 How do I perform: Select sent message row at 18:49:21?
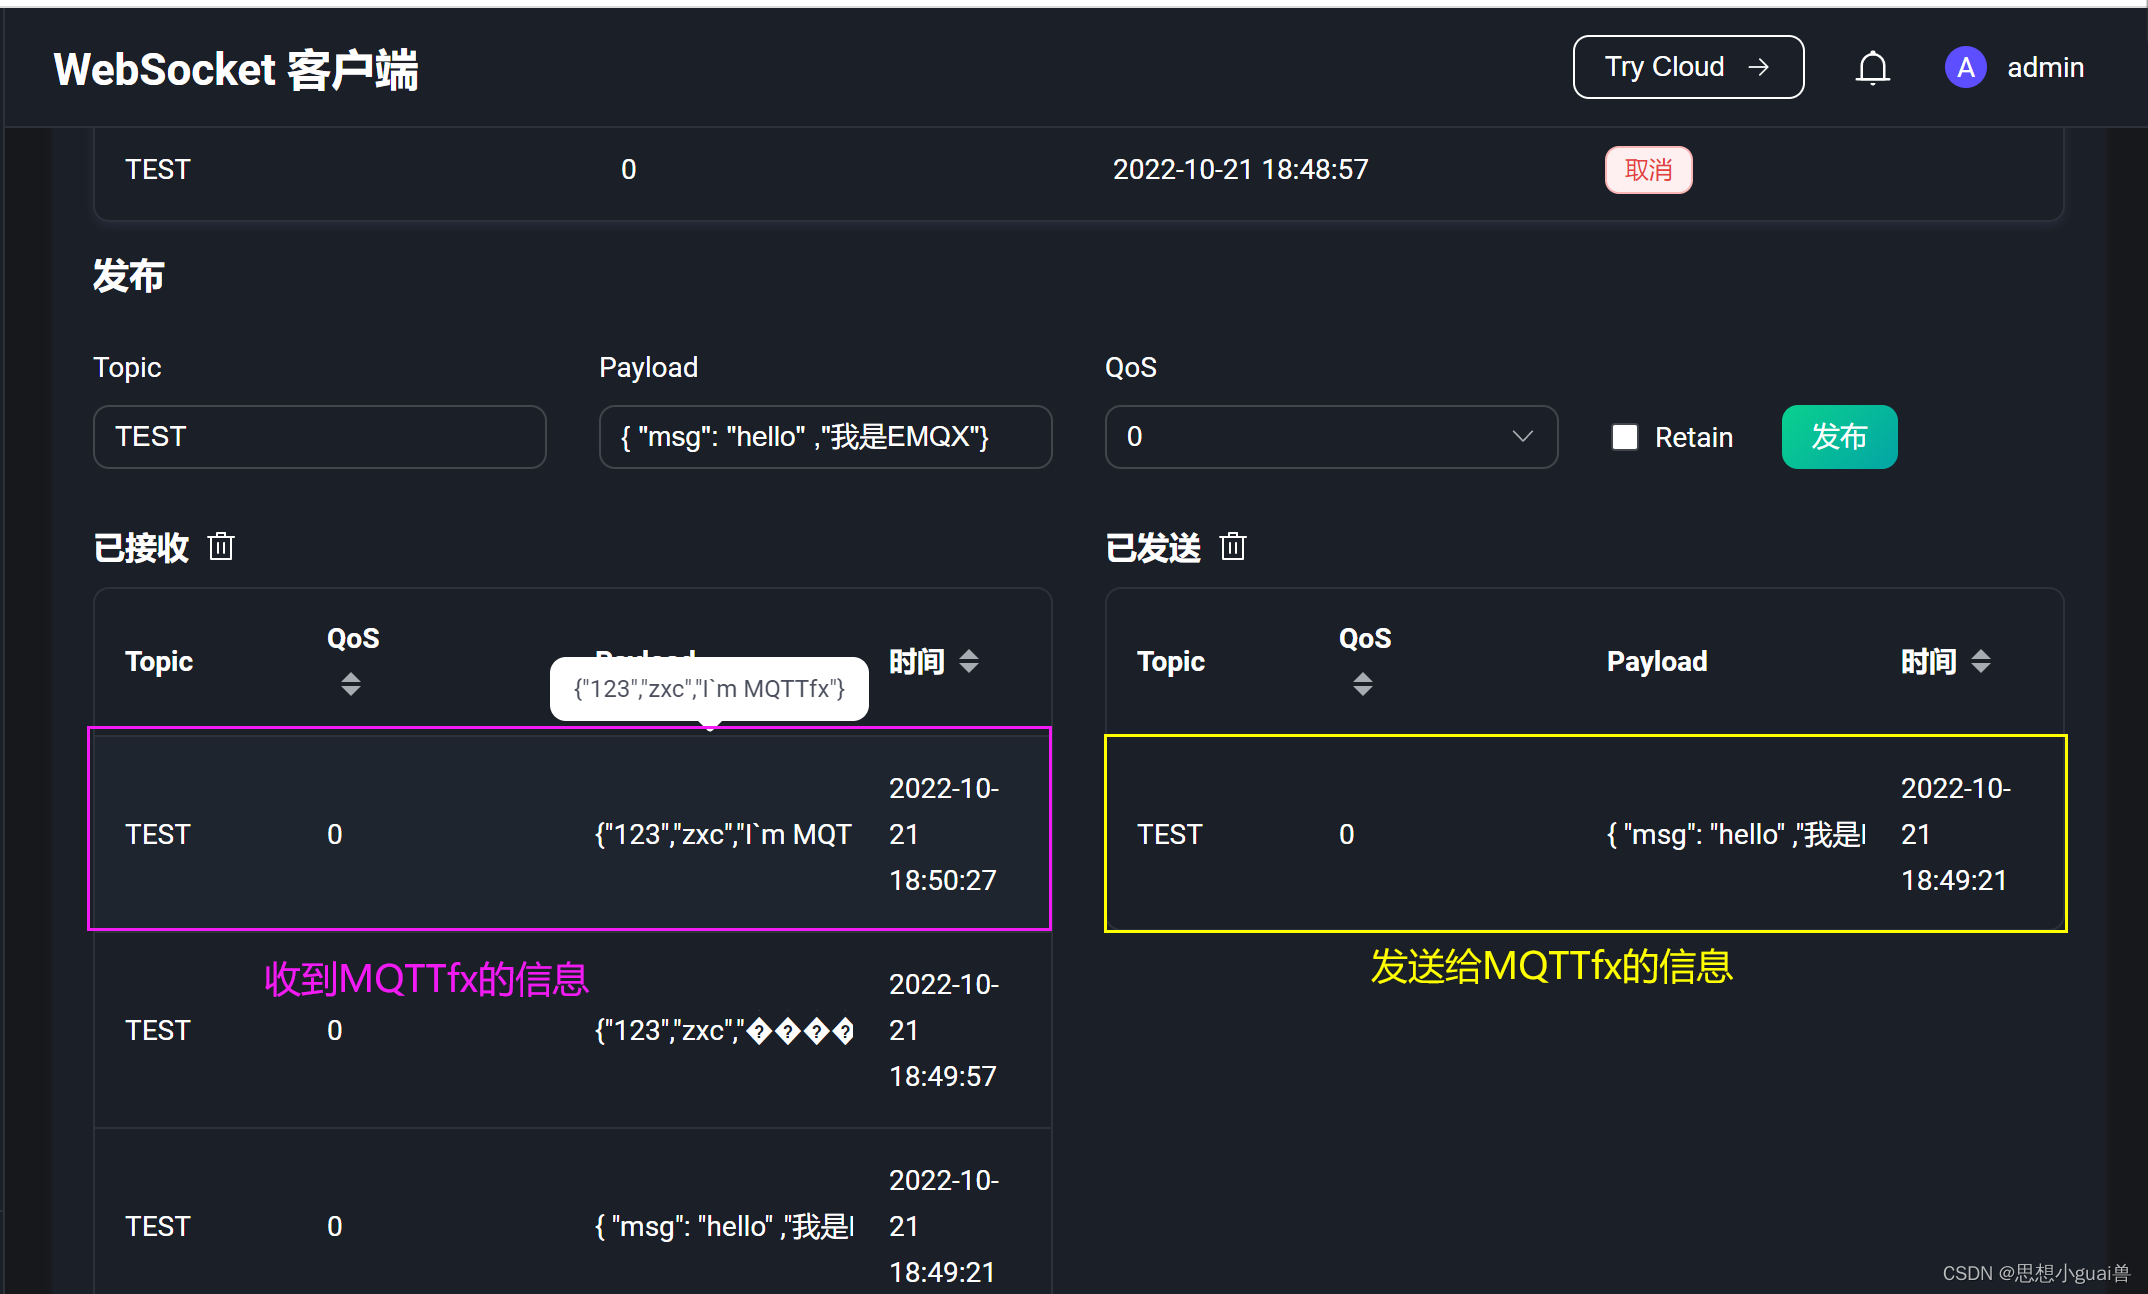[1584, 834]
